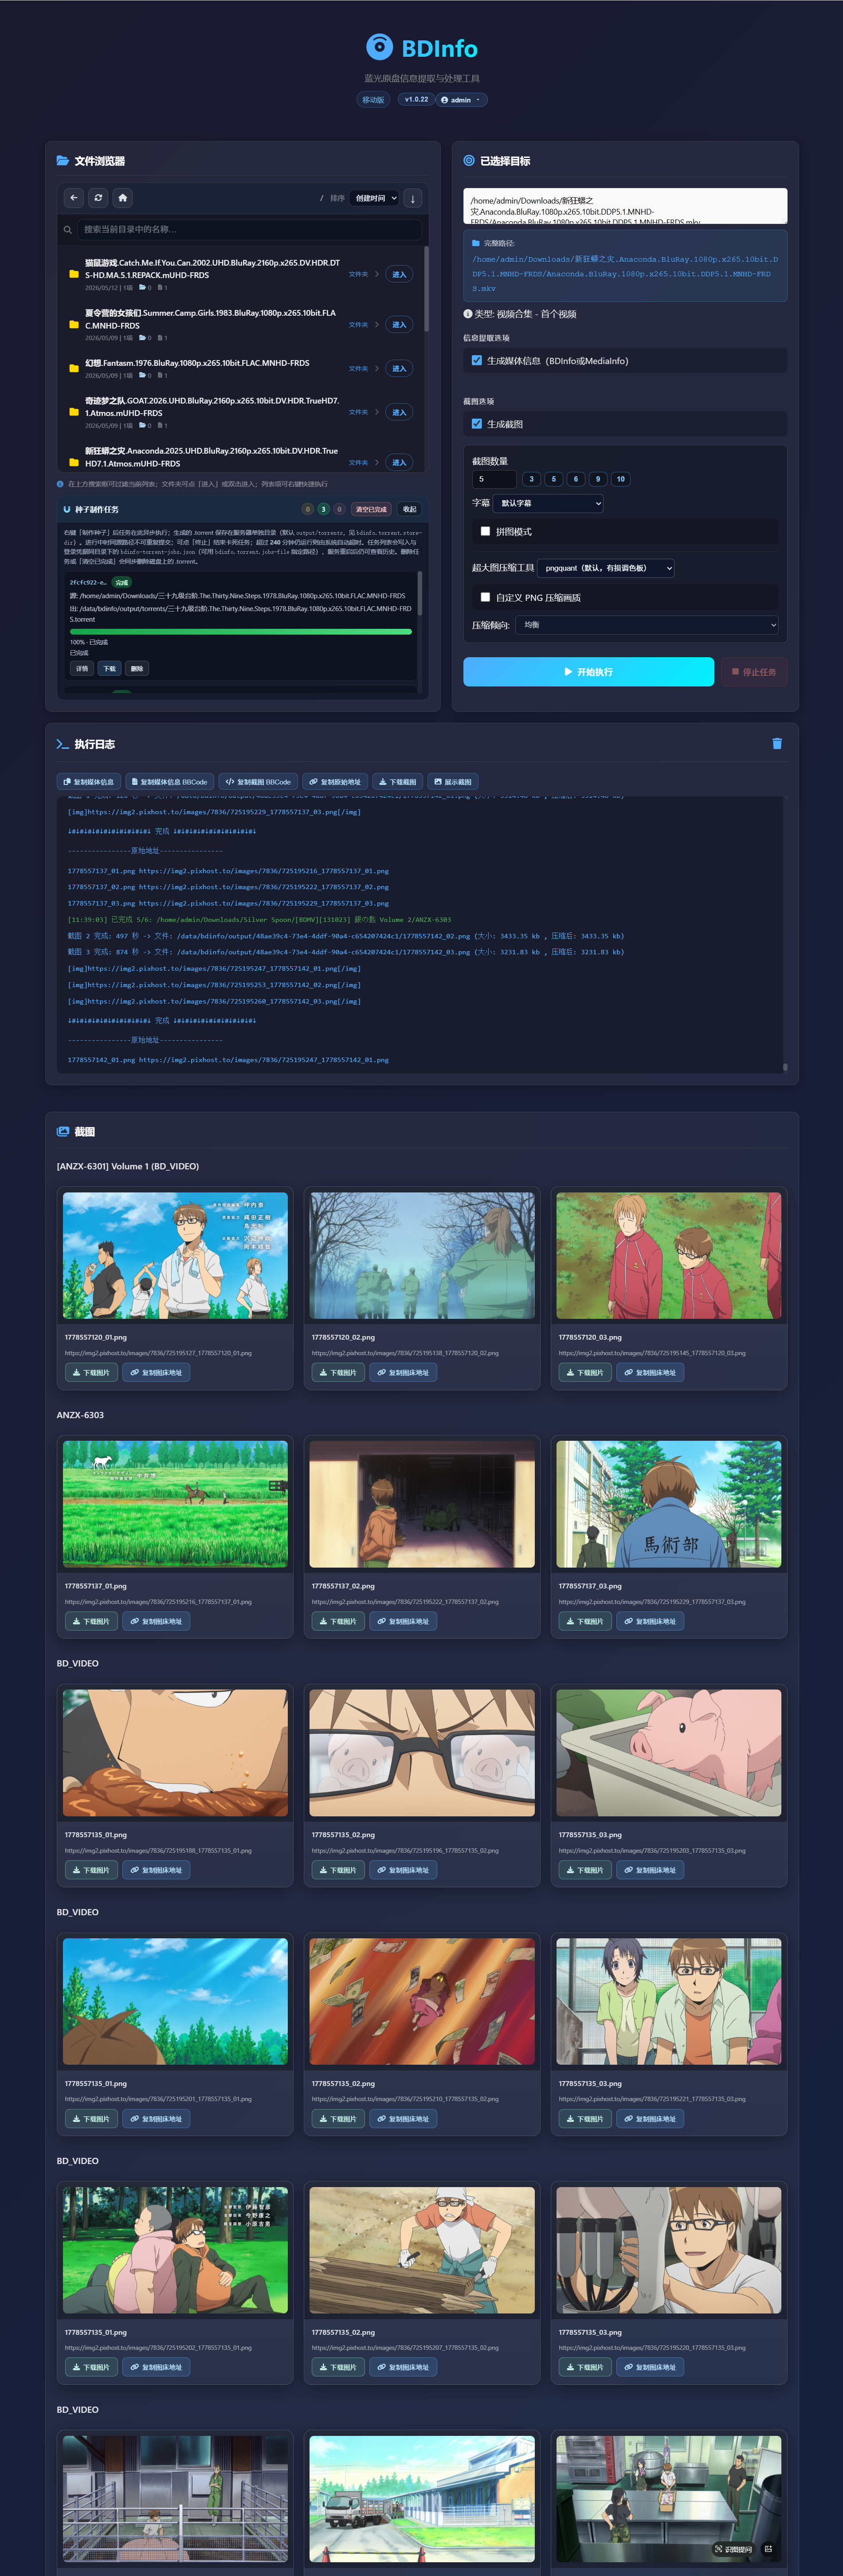
Task: Click the chevron arrow in the 夏令营的女孩们 row
Action: pos(377,324)
